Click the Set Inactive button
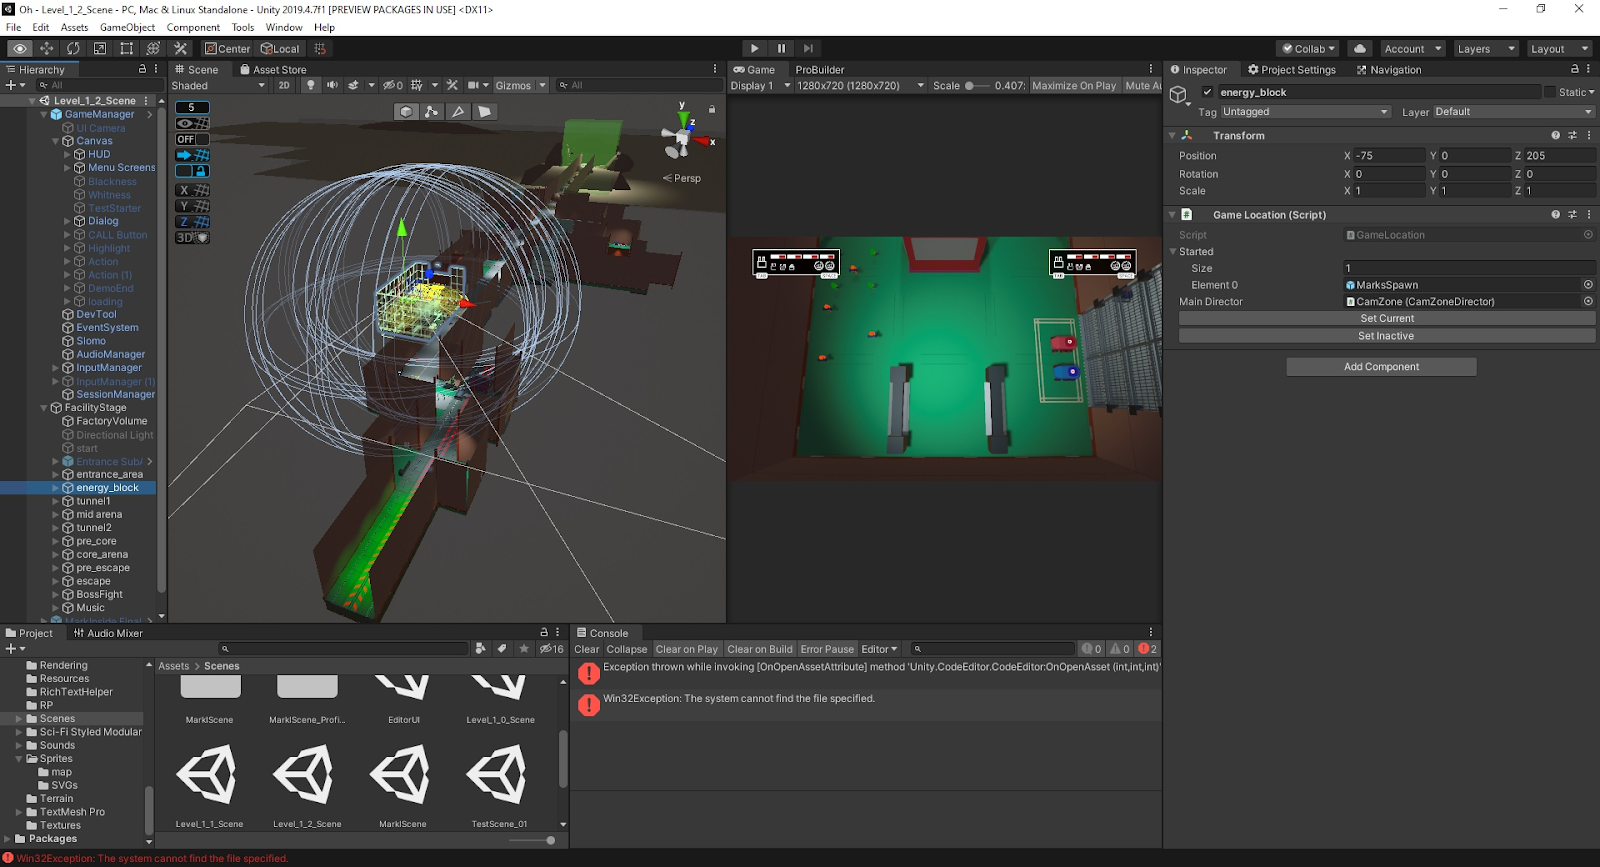 pyautogui.click(x=1387, y=336)
